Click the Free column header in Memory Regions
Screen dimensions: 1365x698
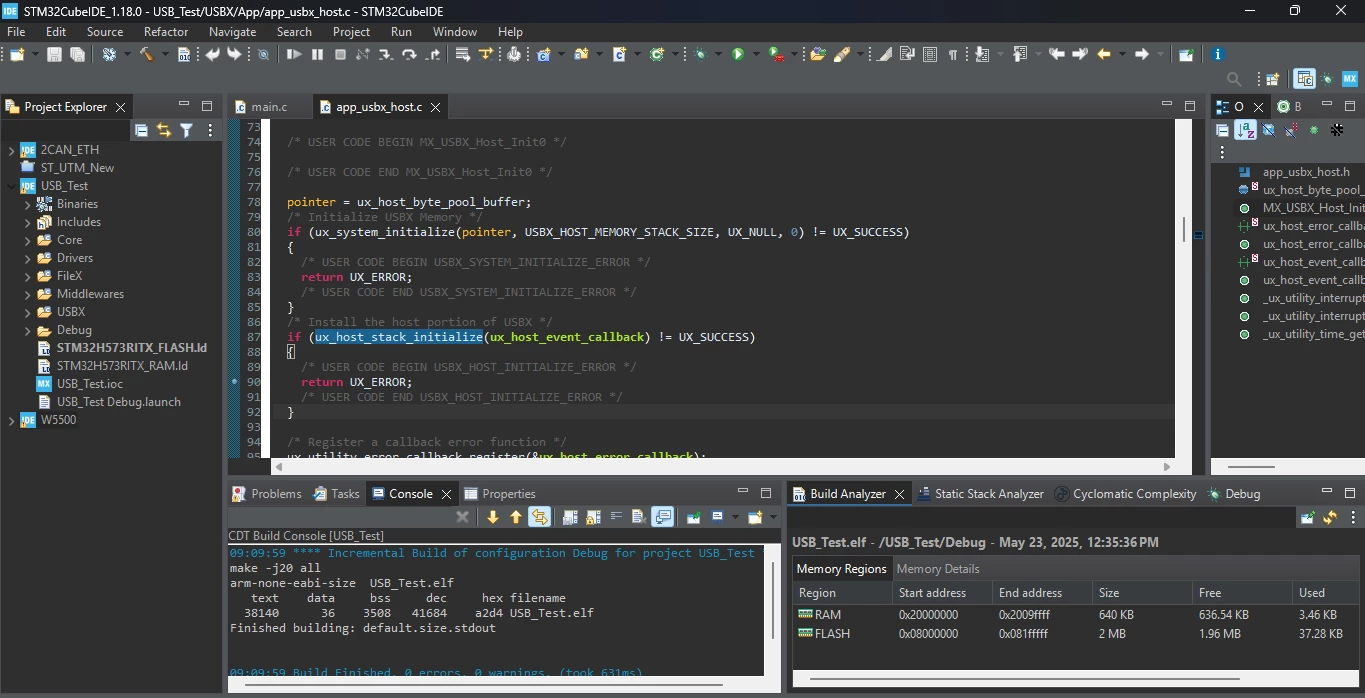click(1243, 592)
